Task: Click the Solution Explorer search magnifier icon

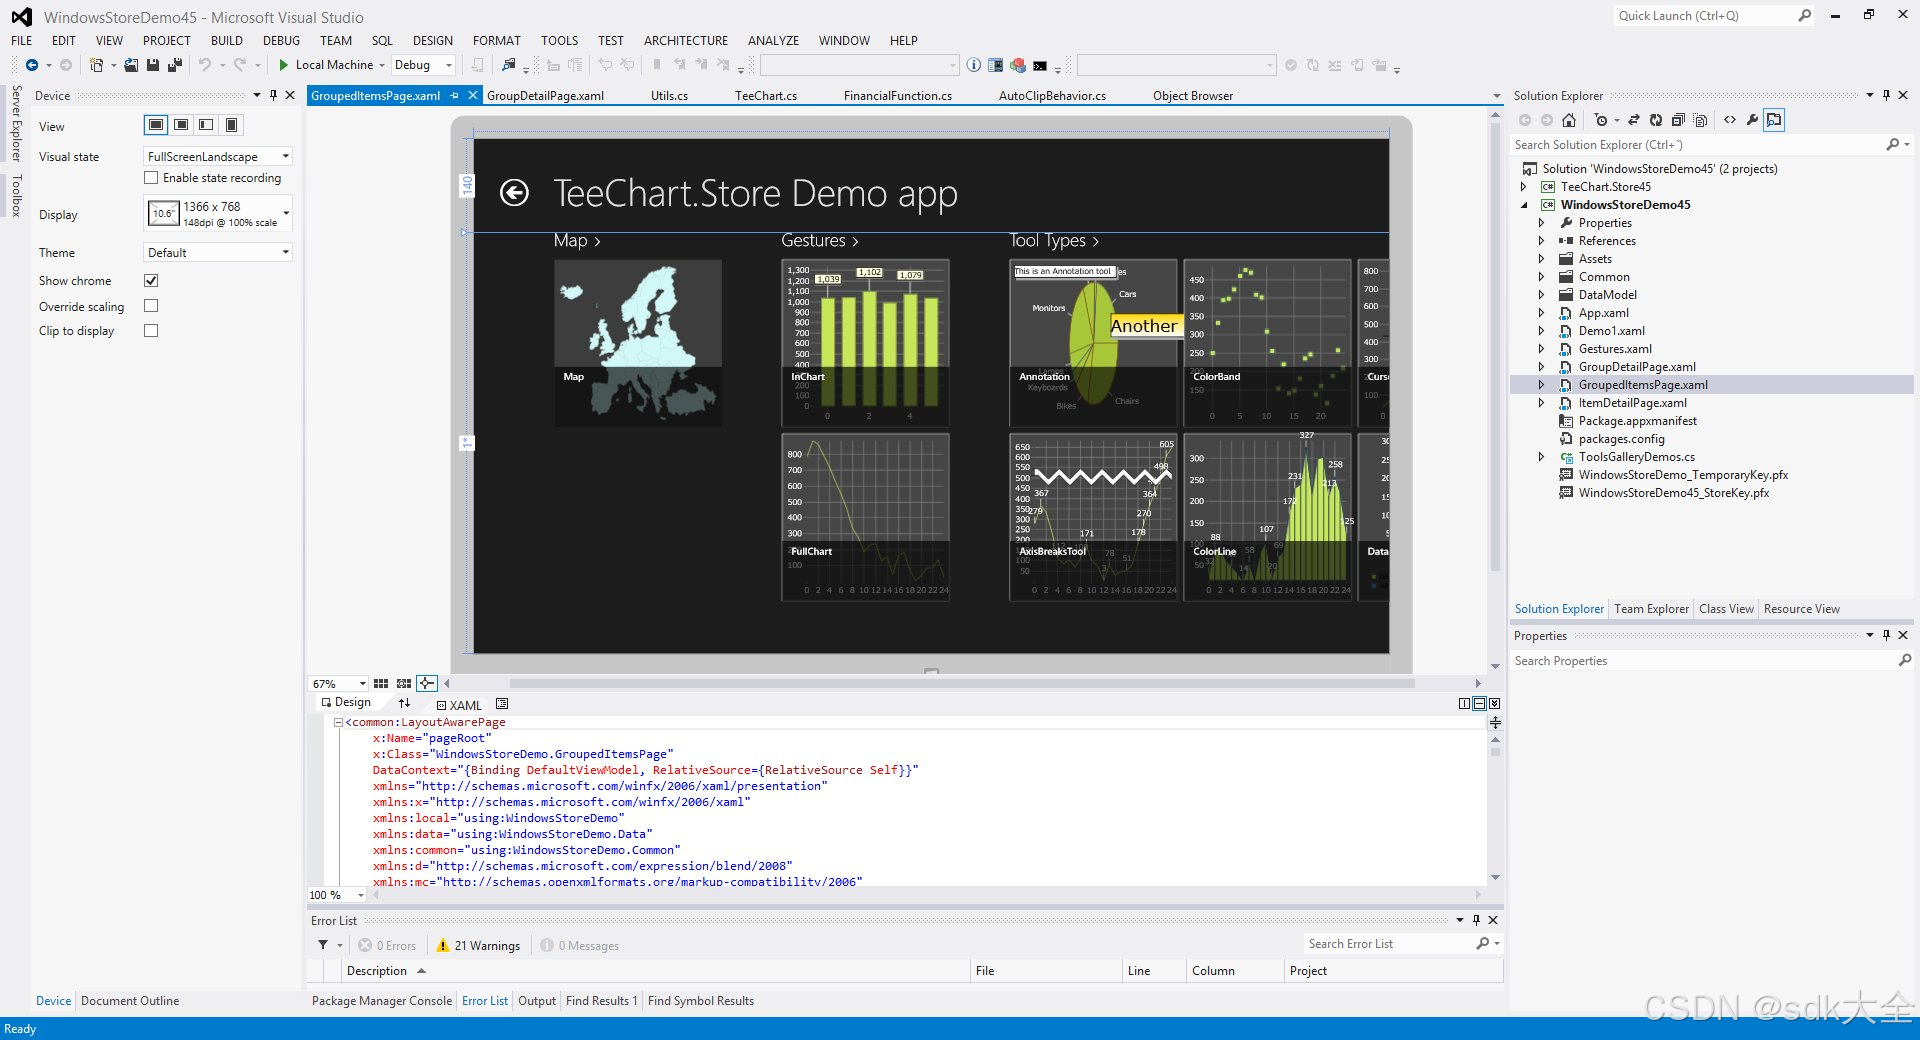Action: 1892,145
